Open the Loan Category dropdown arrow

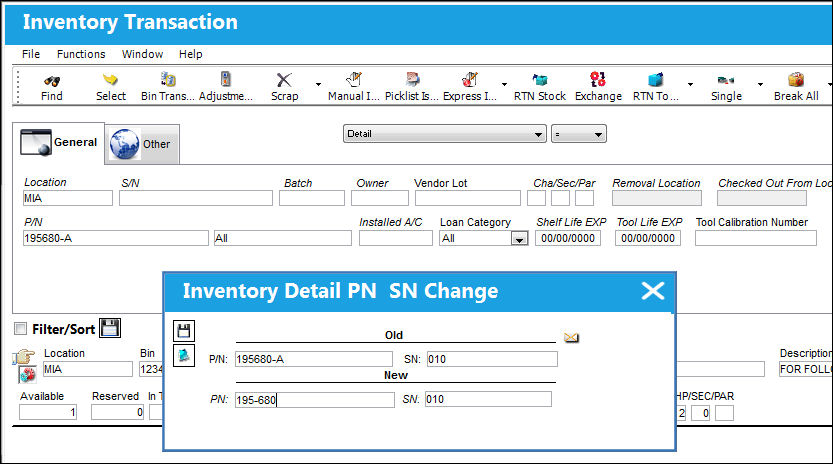point(519,239)
